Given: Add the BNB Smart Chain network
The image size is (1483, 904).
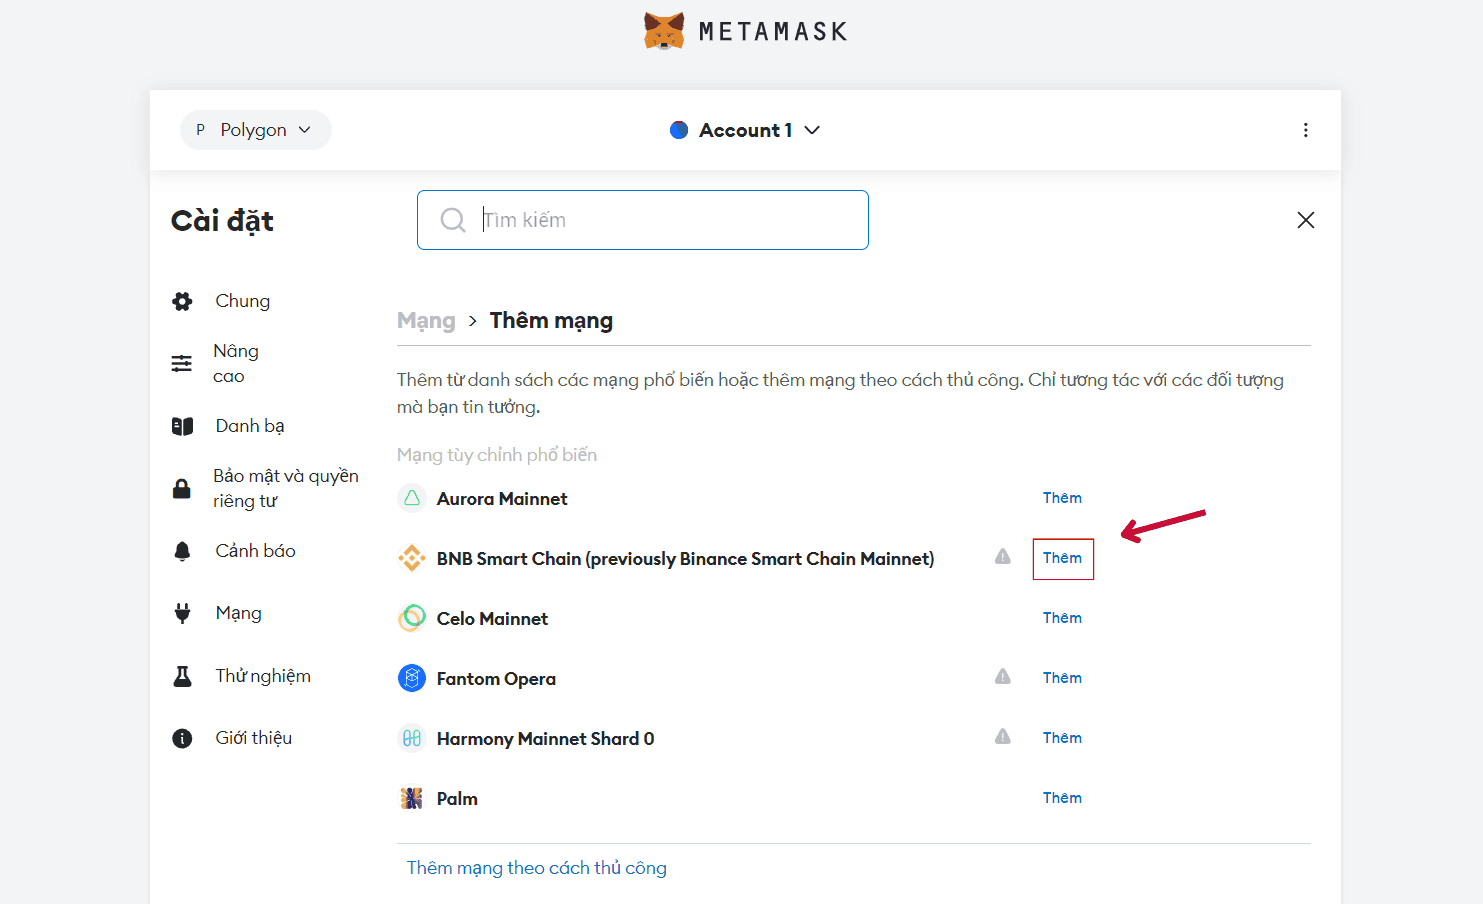Looking at the screenshot, I should [1062, 558].
